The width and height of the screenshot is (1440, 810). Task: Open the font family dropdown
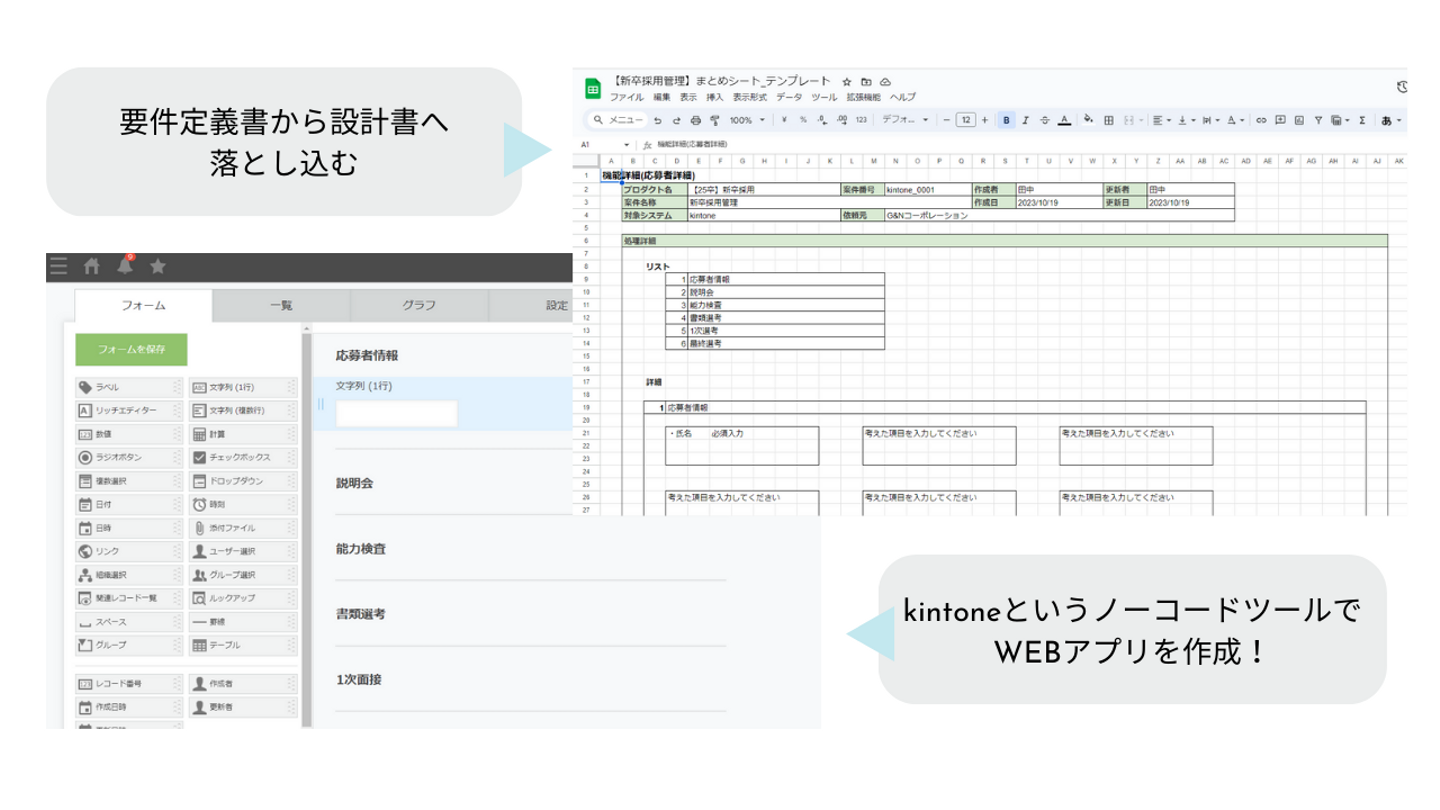pyautogui.click(x=903, y=120)
